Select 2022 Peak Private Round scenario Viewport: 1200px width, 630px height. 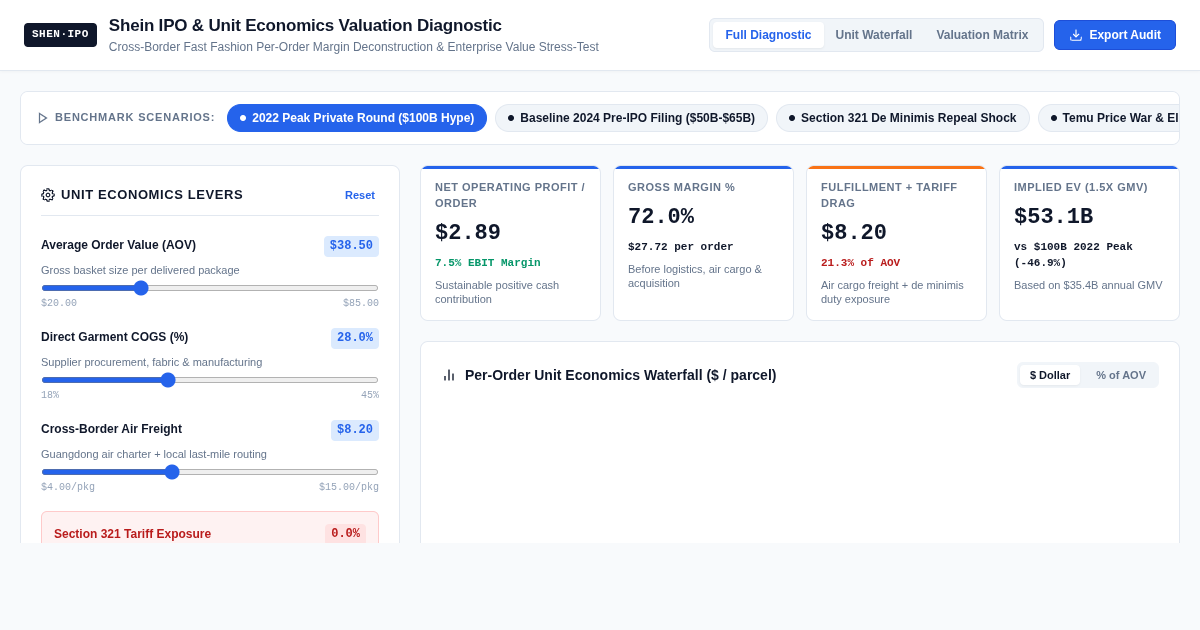357,118
